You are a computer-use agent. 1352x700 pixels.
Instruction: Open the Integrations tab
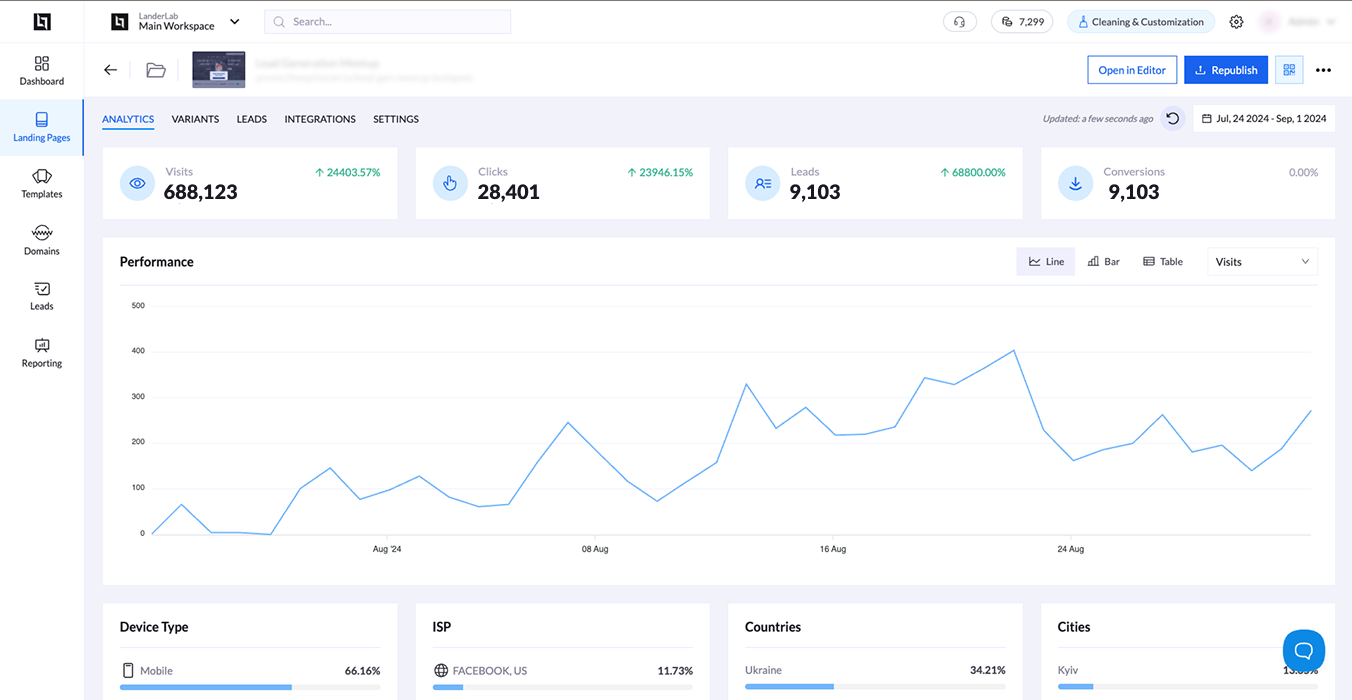(x=319, y=118)
